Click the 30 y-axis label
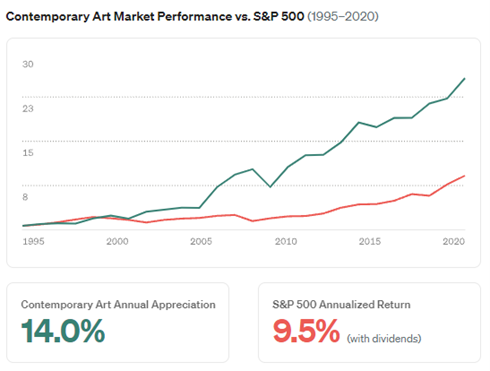Viewport: 490px width, 371px height. [x=28, y=64]
